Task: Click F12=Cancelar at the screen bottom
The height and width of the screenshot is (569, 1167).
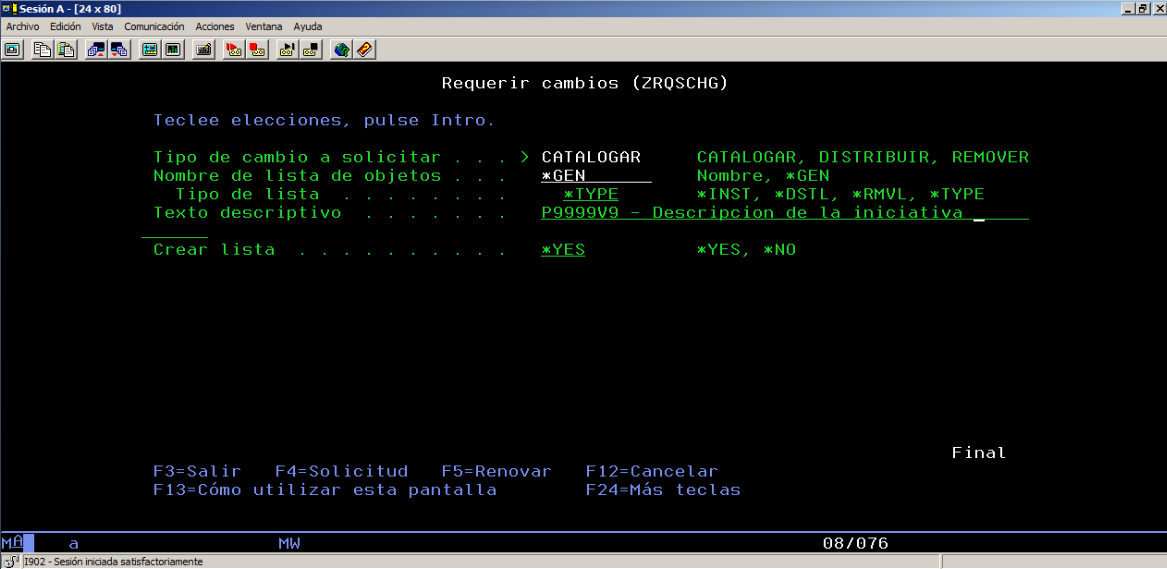Action: click(651, 471)
